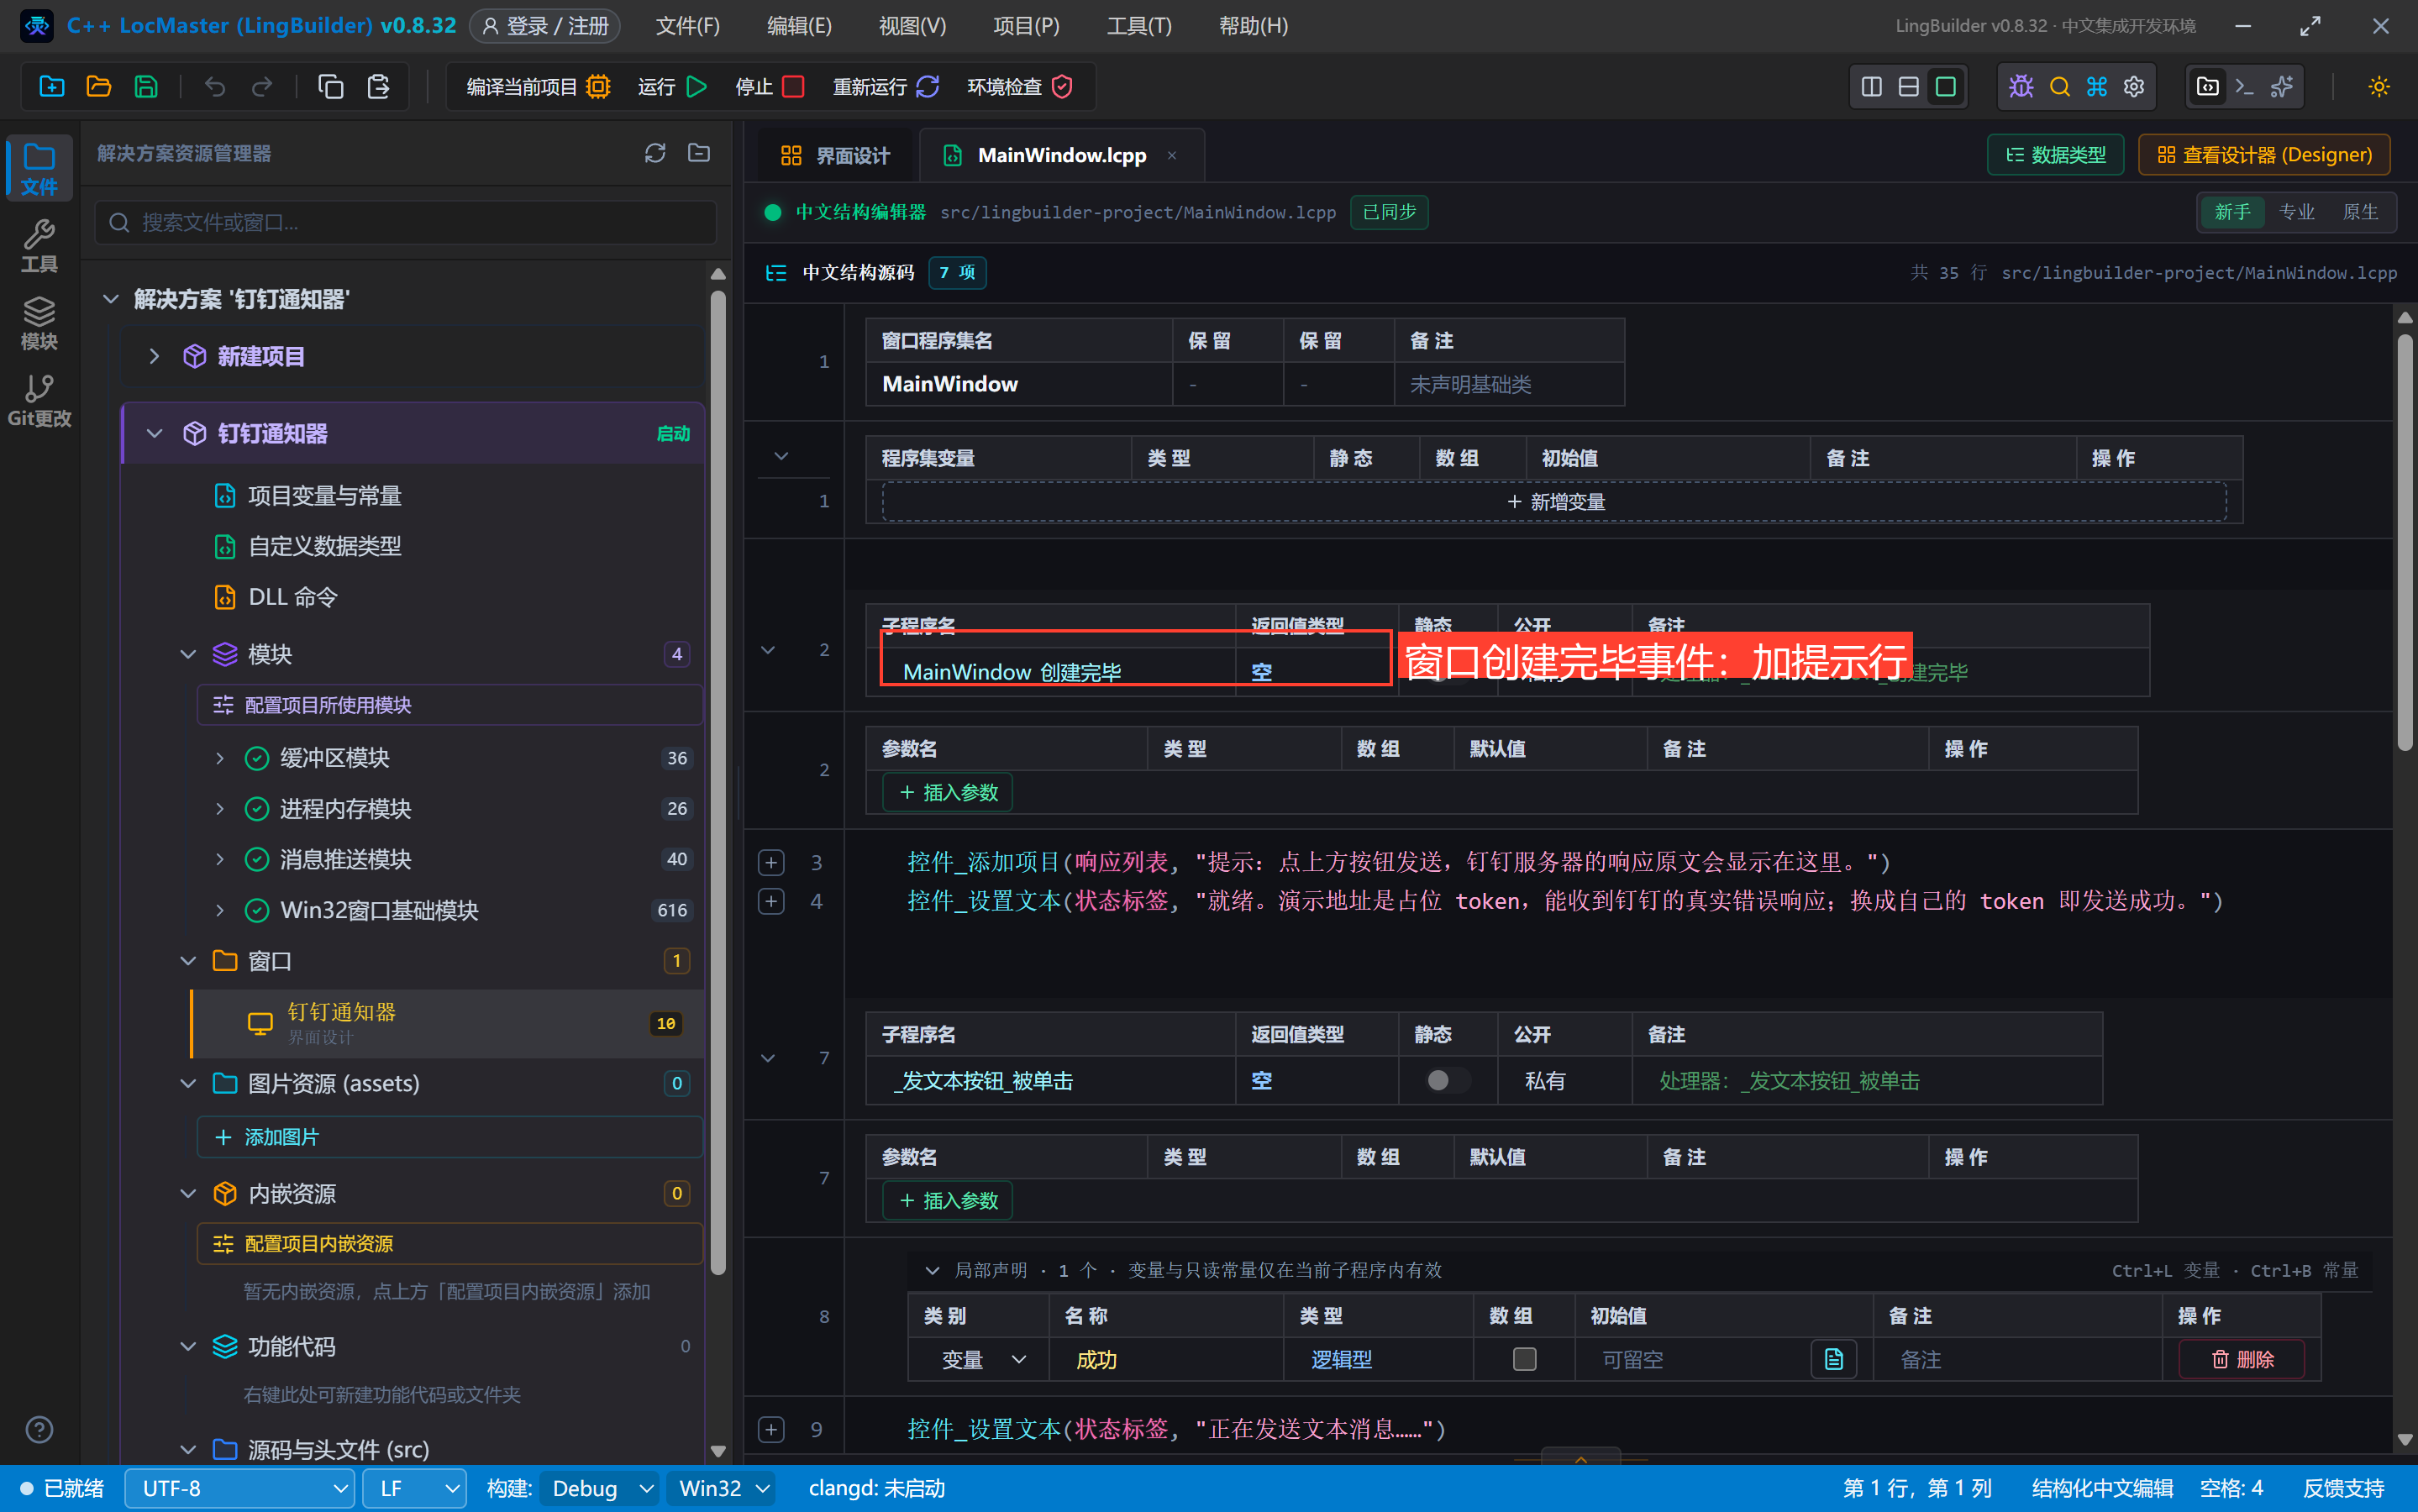Image resolution: width=2418 pixels, height=1512 pixels.
Task: Switch to the 界面设计 tab
Action: pyautogui.click(x=835, y=155)
